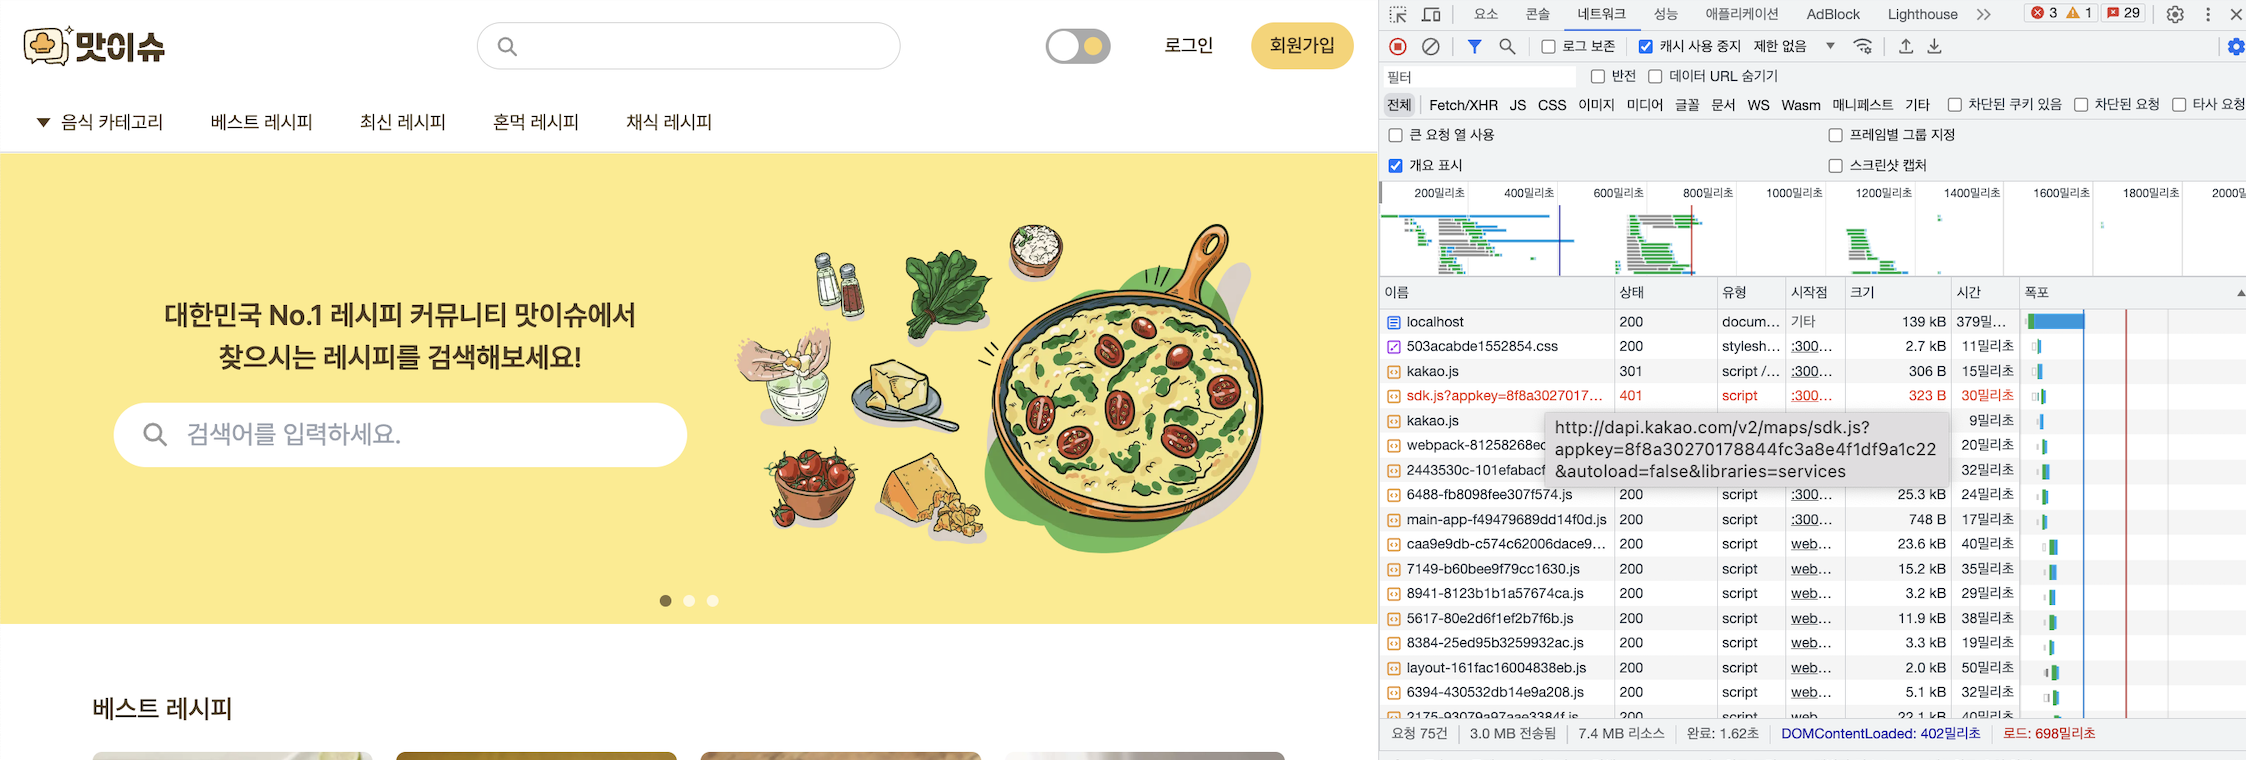
Task: Toggle the dark mode switch
Action: 1078,46
